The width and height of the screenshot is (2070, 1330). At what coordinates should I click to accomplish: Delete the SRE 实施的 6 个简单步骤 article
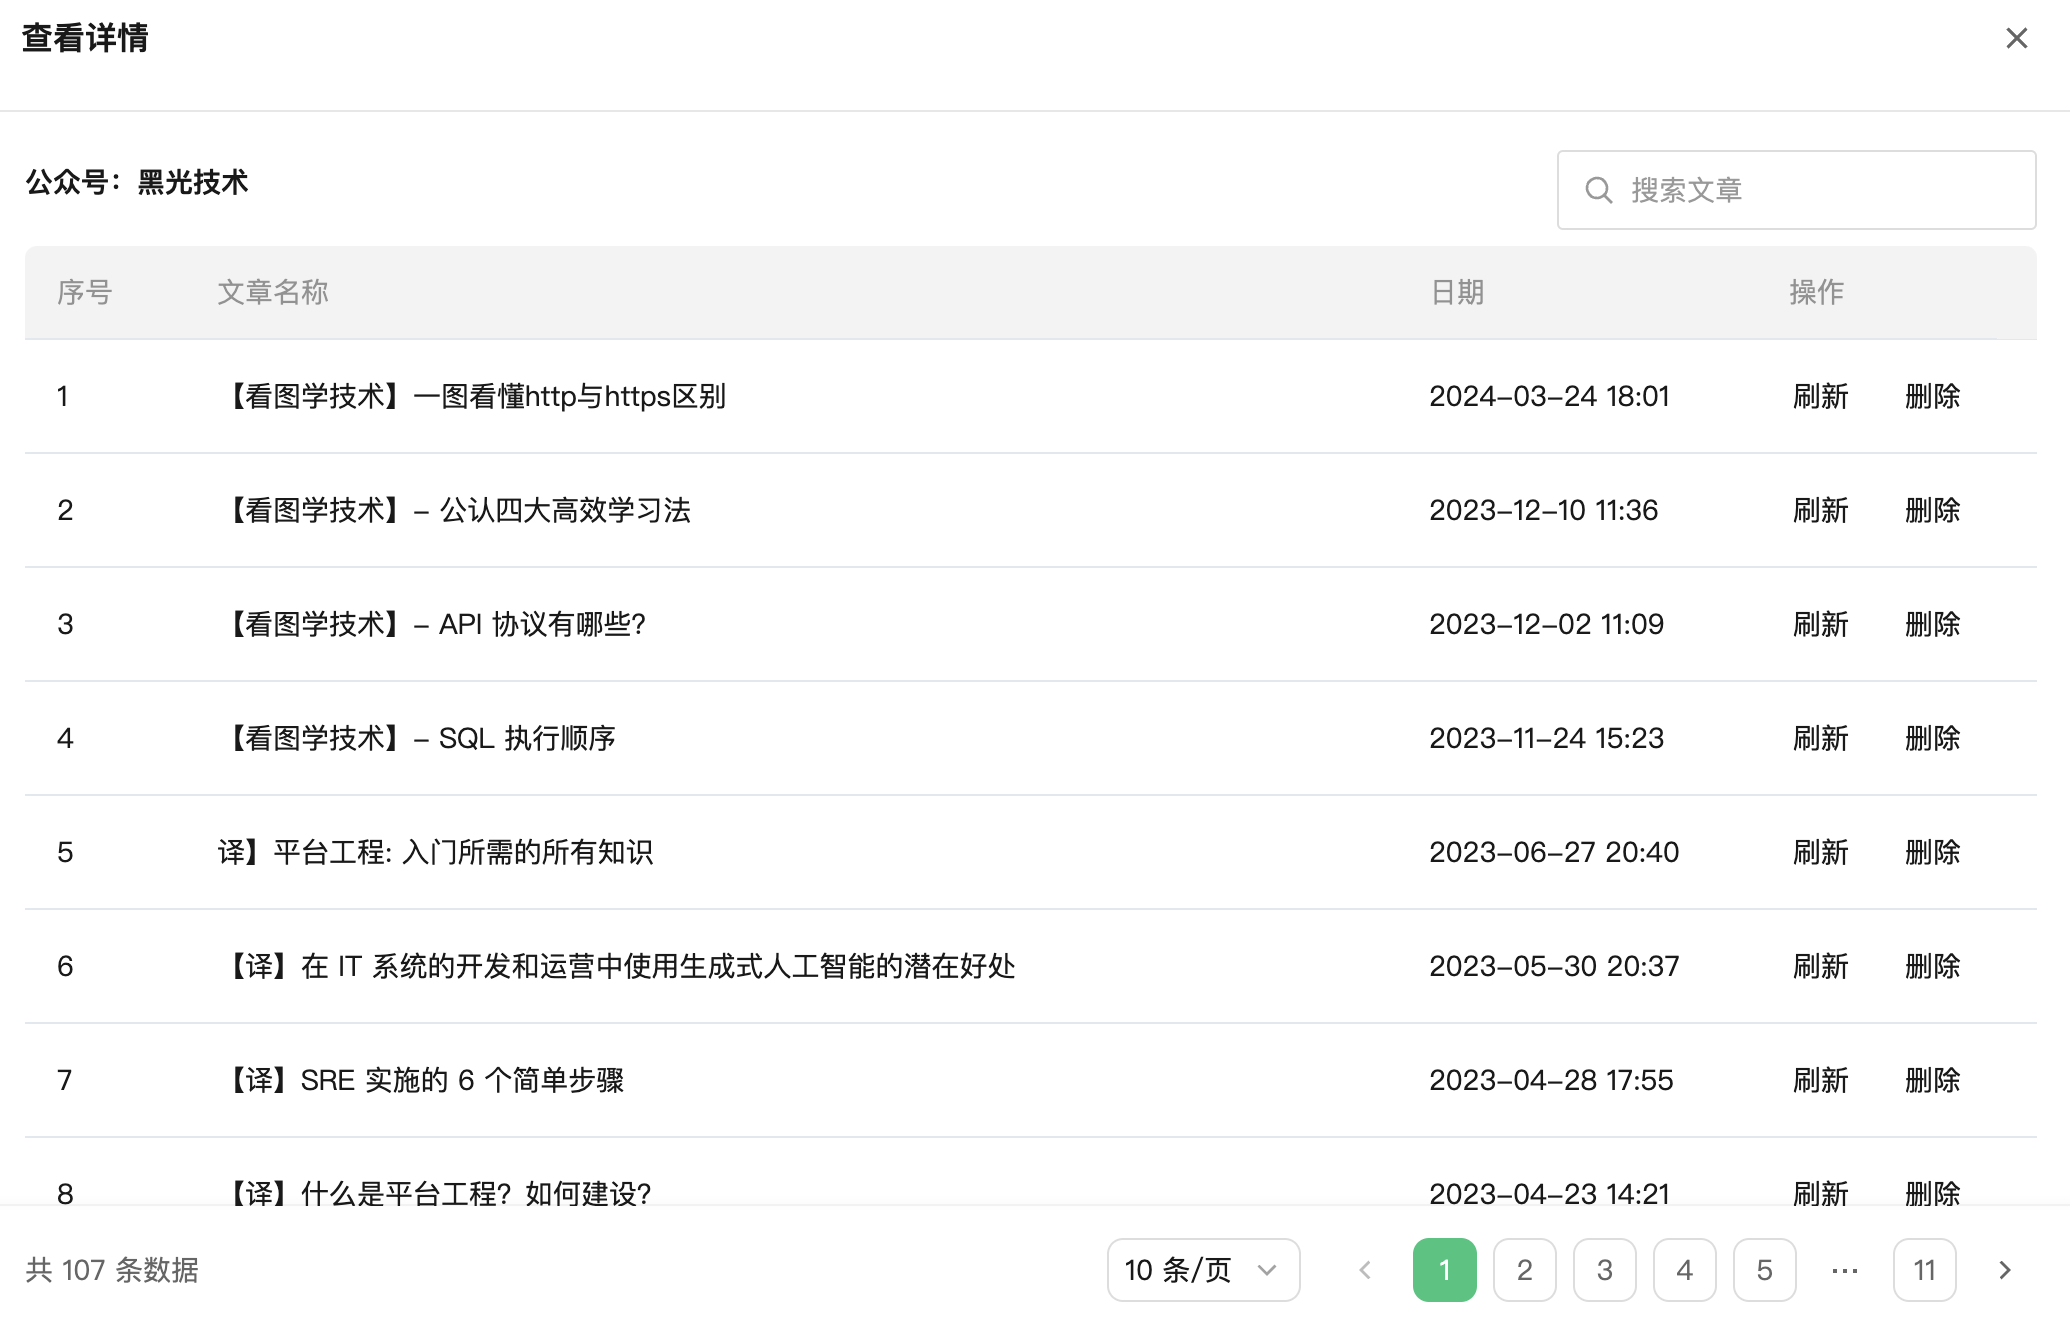point(1933,1080)
